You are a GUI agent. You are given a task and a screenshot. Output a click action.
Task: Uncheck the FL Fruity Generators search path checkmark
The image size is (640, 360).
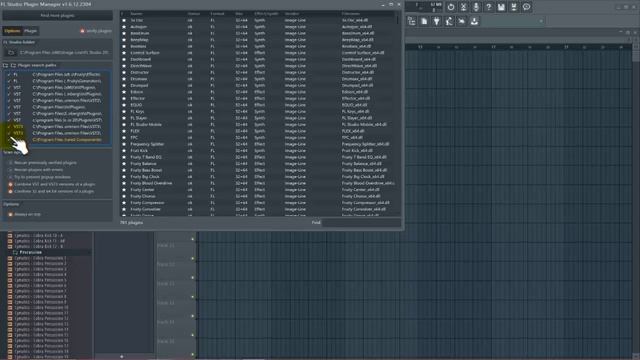pos(9,81)
